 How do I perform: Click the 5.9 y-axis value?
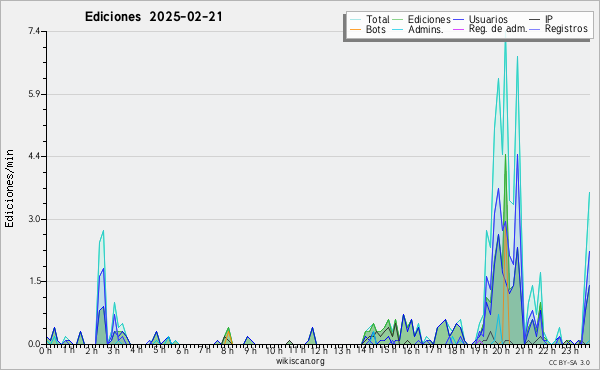34,94
